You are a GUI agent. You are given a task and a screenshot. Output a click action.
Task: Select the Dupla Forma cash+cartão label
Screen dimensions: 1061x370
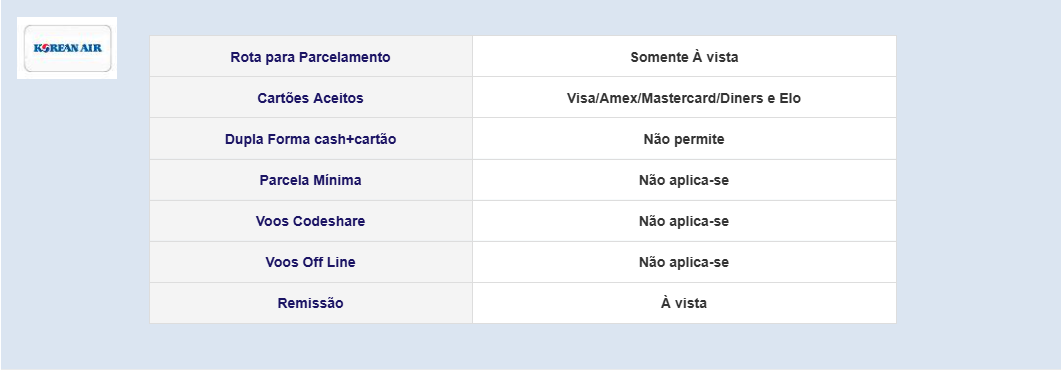coord(311,139)
